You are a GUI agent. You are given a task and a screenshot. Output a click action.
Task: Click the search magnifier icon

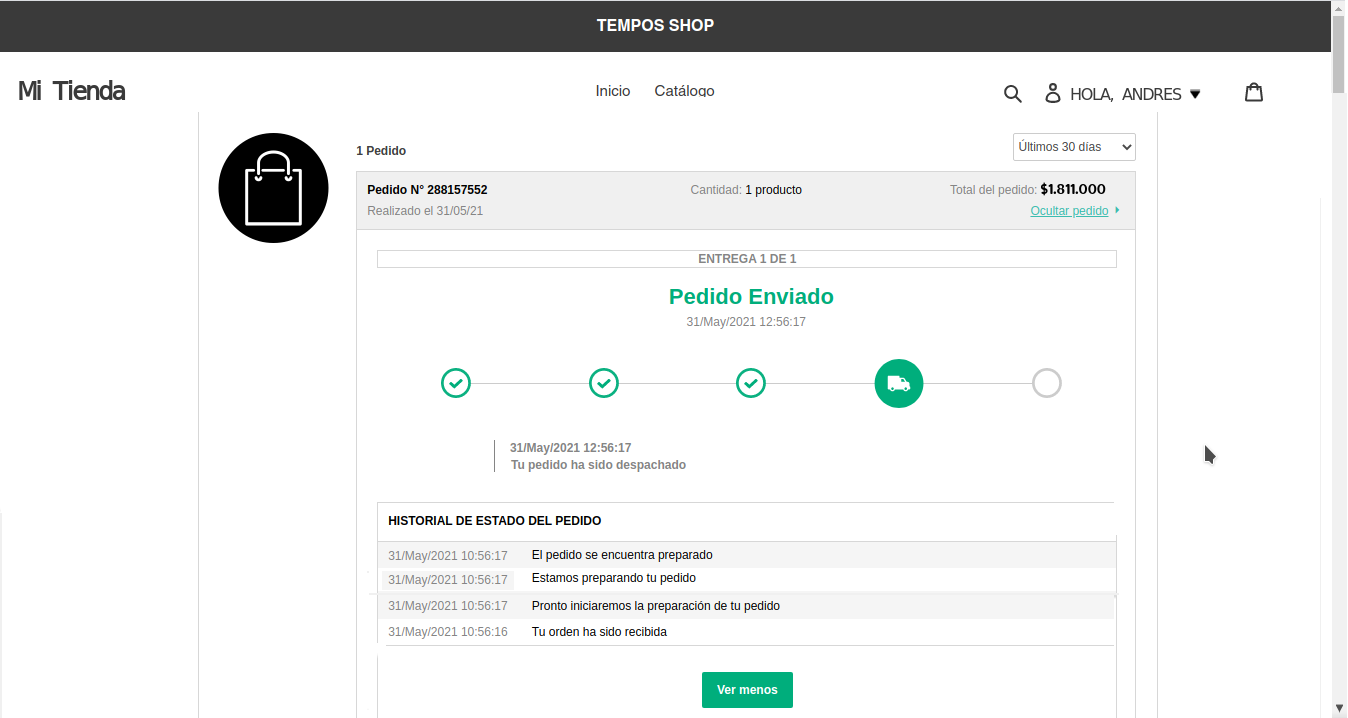pos(1012,94)
